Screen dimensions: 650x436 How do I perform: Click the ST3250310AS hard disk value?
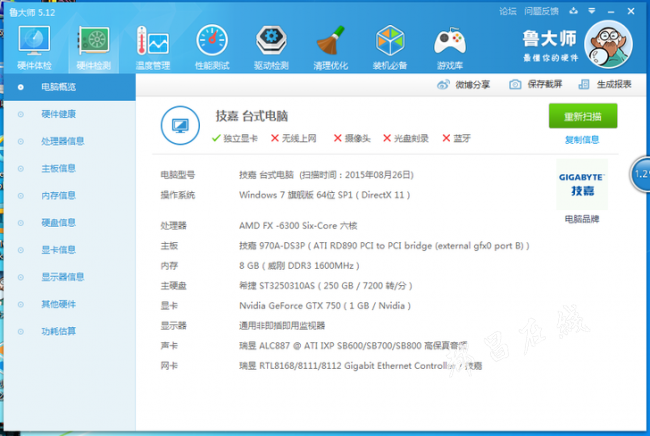tap(326, 286)
